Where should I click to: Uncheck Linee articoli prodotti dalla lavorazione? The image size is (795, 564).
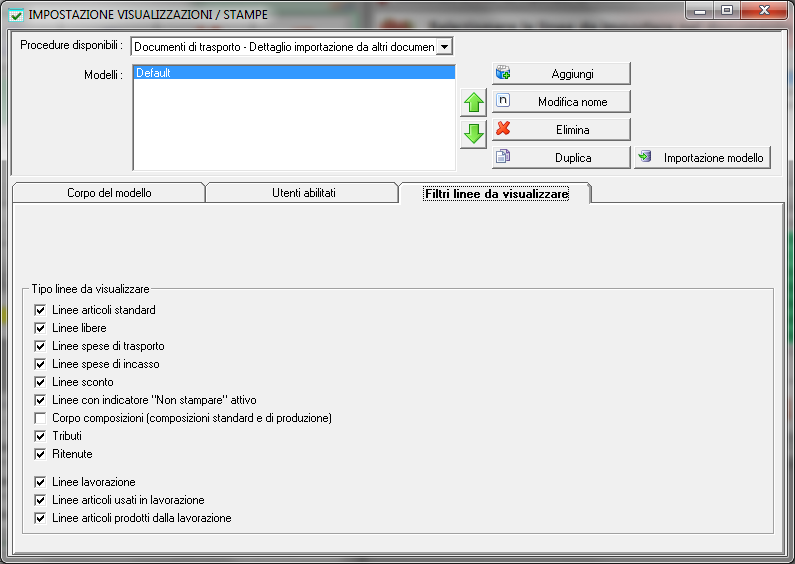pos(40,518)
